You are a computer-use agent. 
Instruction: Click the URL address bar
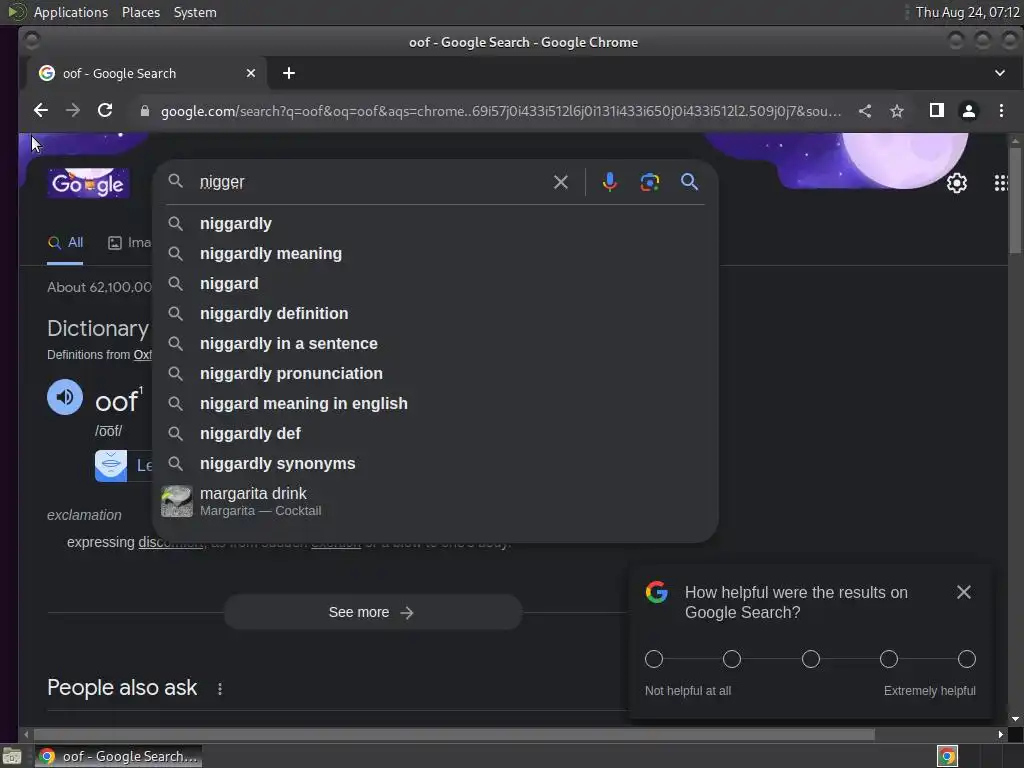tap(501, 111)
